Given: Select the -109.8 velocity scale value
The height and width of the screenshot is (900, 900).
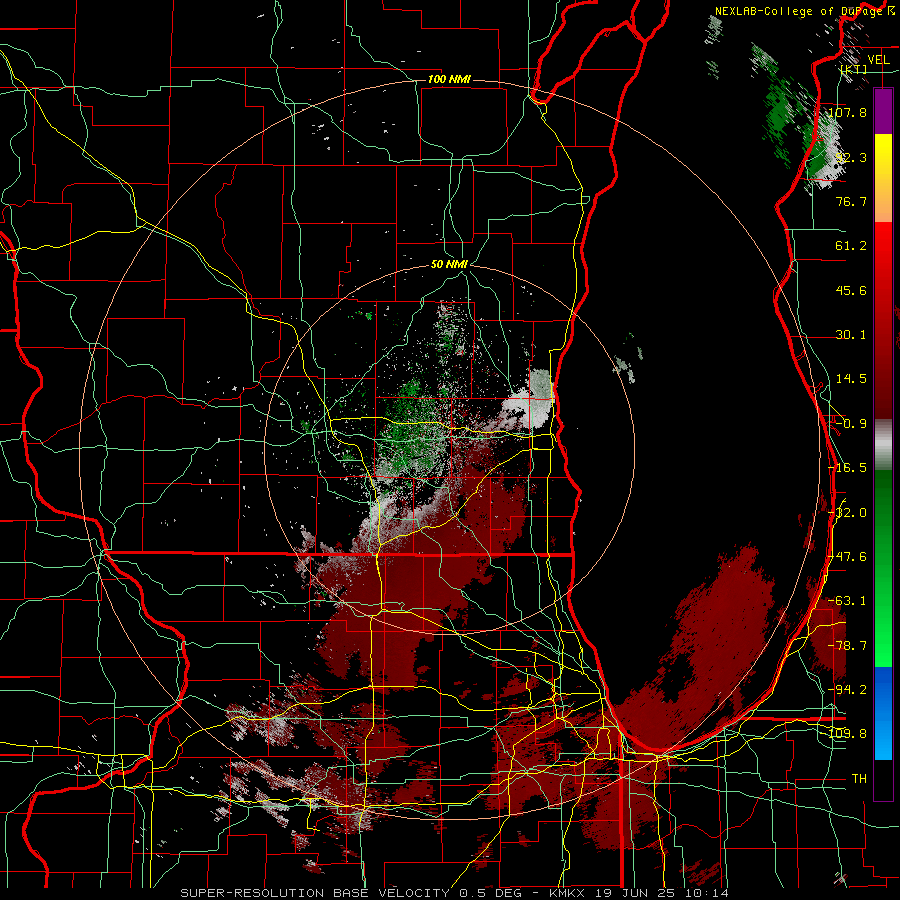Looking at the screenshot, I should tap(848, 734).
